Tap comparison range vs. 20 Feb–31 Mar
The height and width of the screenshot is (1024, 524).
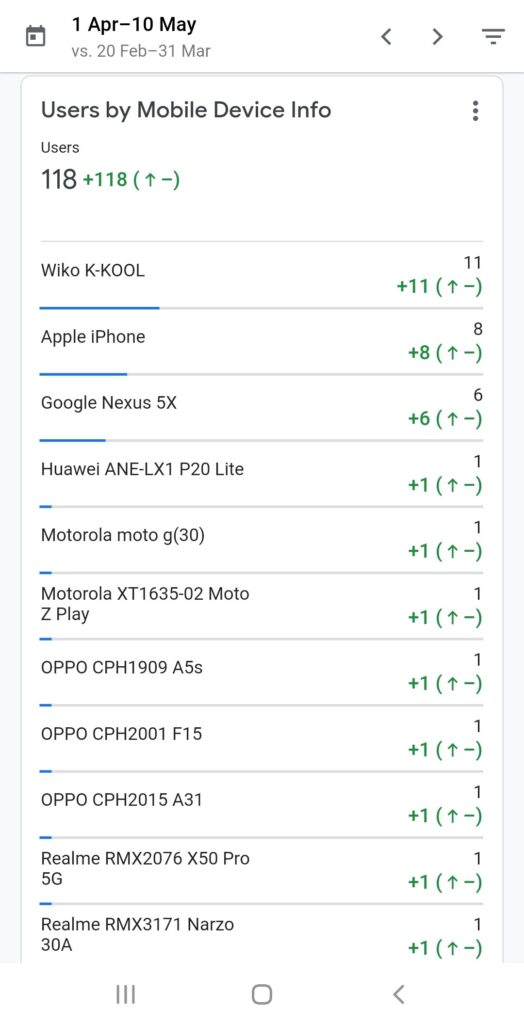[x=141, y=51]
